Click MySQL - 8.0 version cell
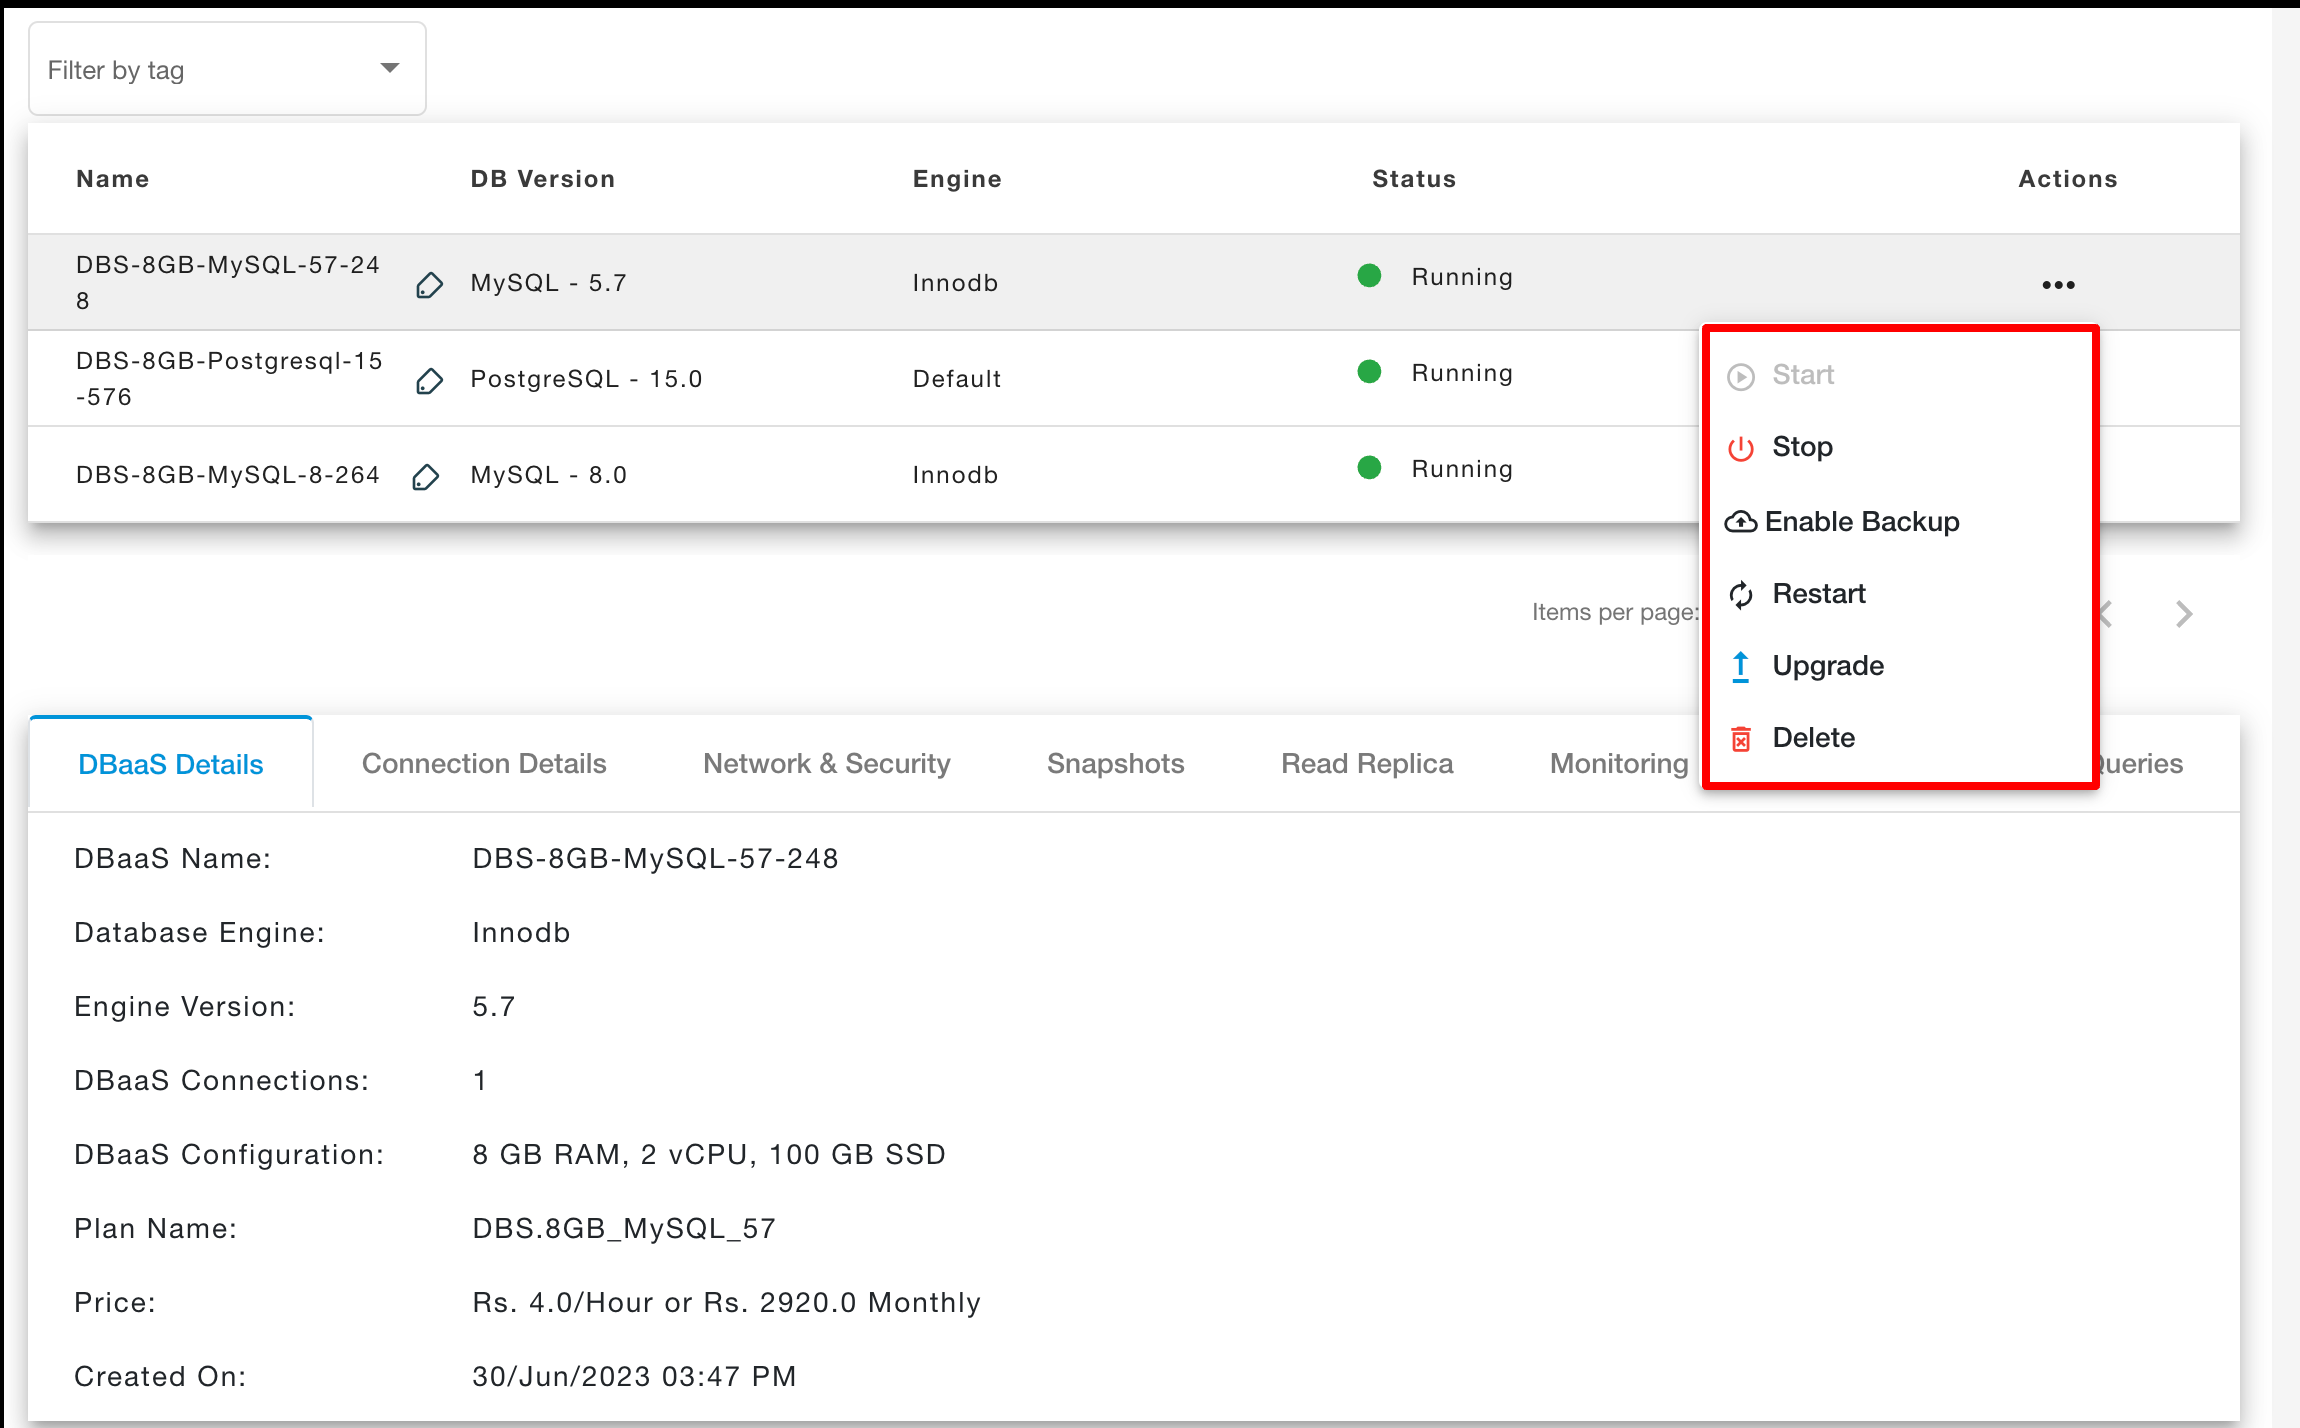Viewport: 2300px width, 1428px height. (x=549, y=475)
